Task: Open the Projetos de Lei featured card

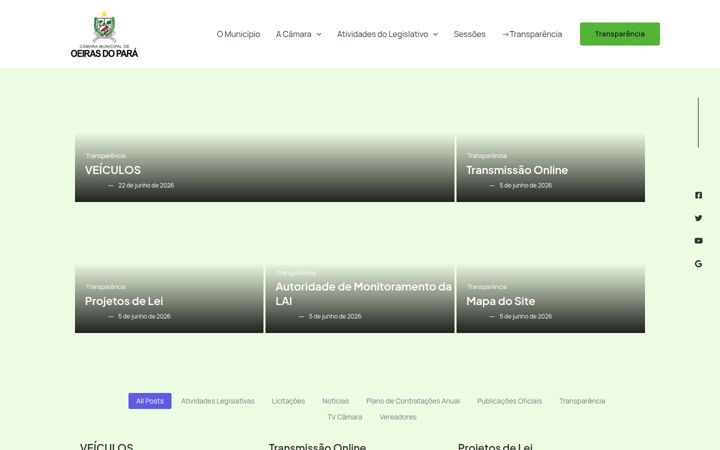Action: click(124, 301)
